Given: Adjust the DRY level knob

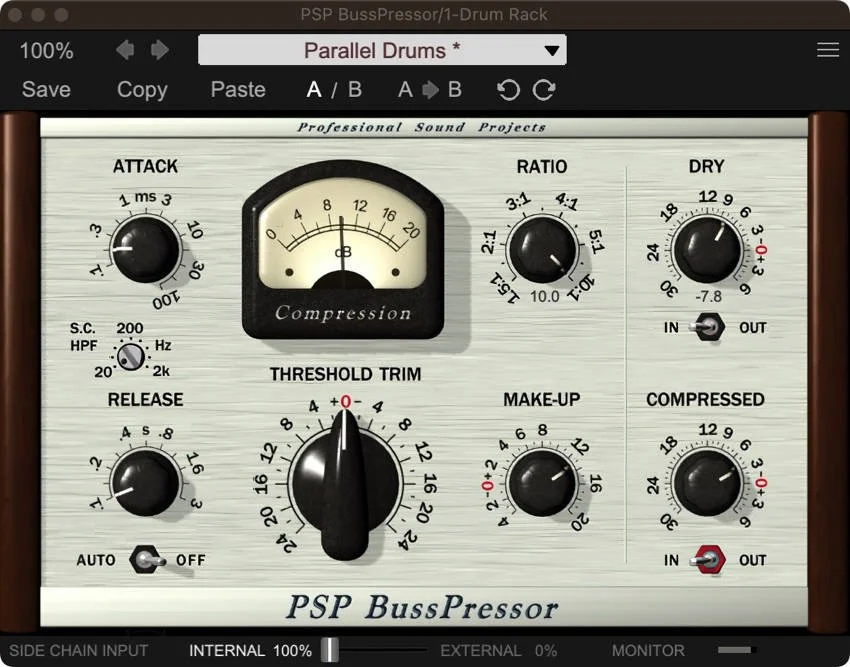Looking at the screenshot, I should pyautogui.click(x=707, y=248).
